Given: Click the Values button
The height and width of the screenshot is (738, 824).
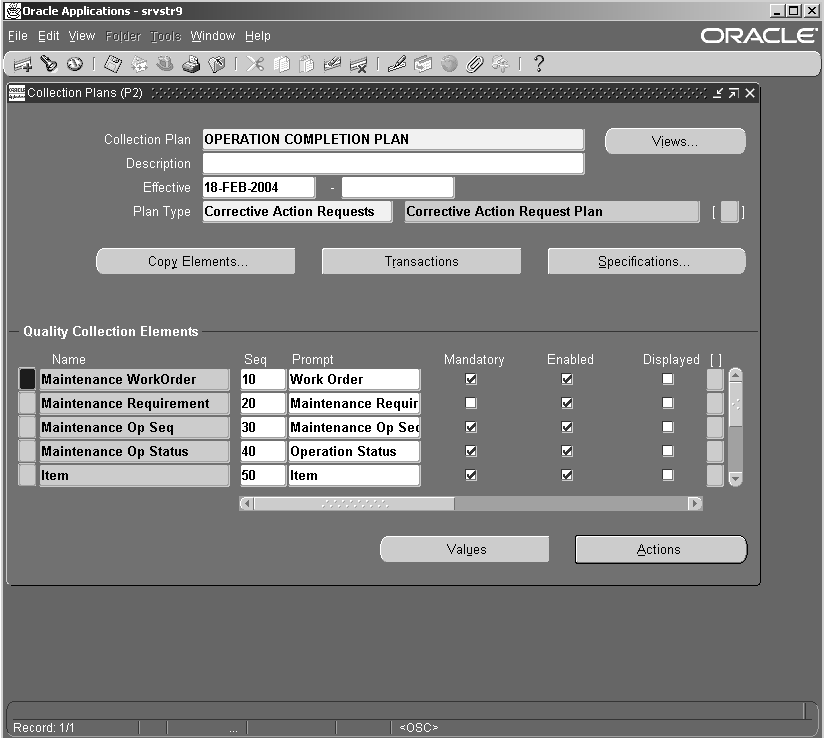Looking at the screenshot, I should [465, 549].
